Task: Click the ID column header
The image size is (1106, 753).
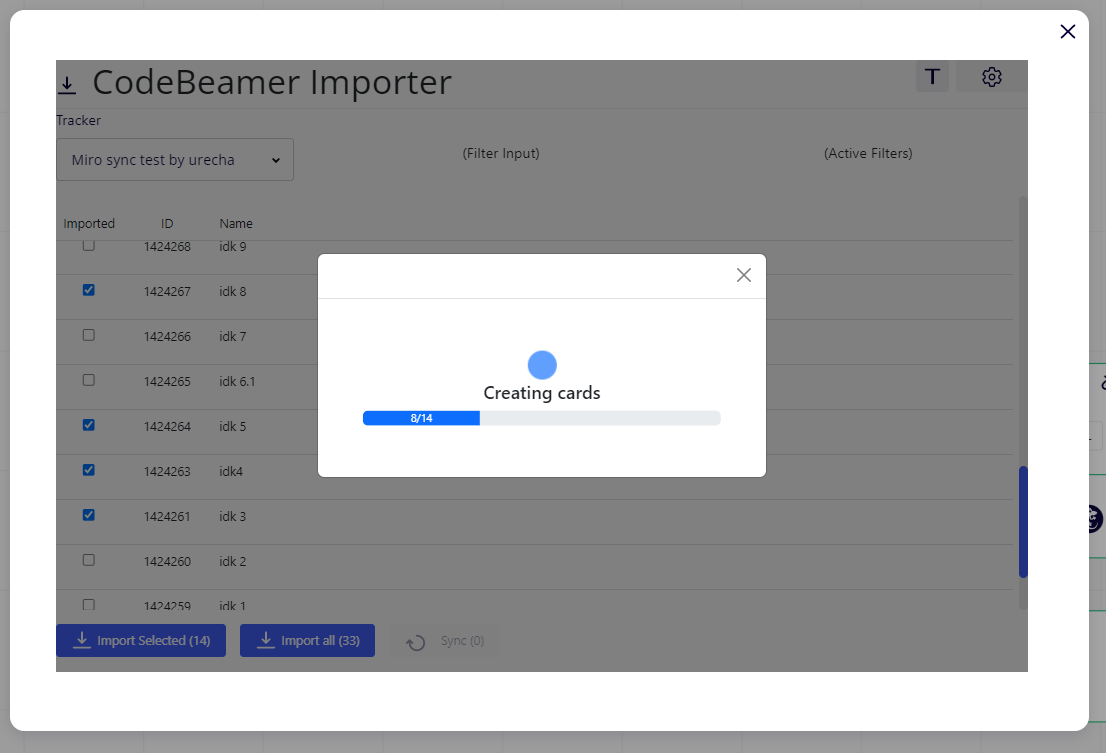Action: 166,224
